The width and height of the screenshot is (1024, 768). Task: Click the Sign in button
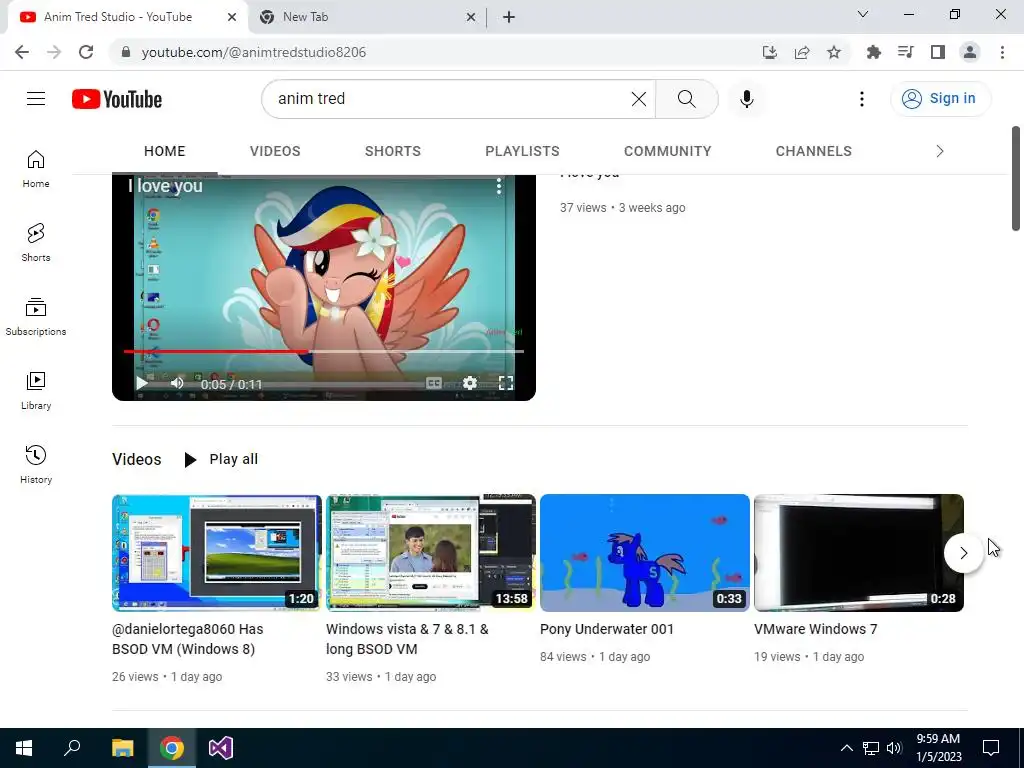(x=940, y=99)
